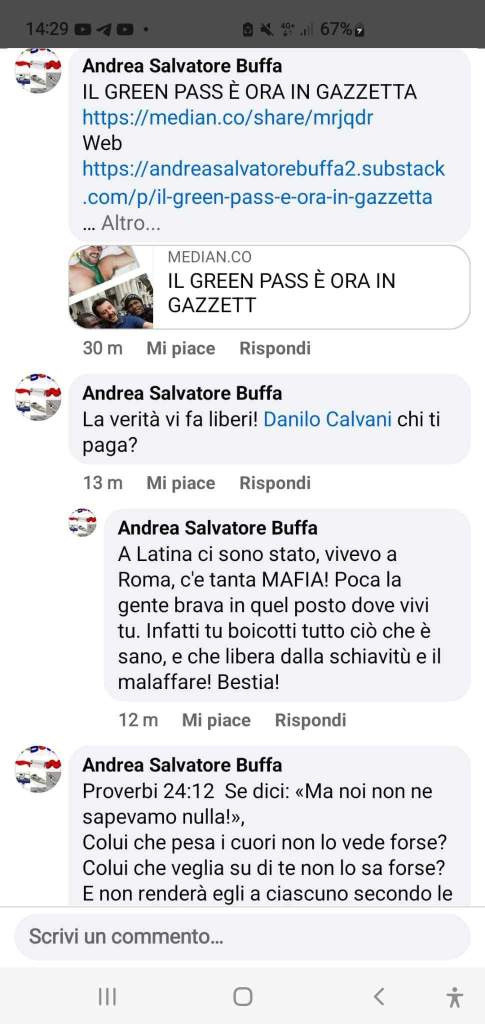Screen dimensions: 485x1024
Task: Tap the accessibility figure icon
Action: coord(455,997)
